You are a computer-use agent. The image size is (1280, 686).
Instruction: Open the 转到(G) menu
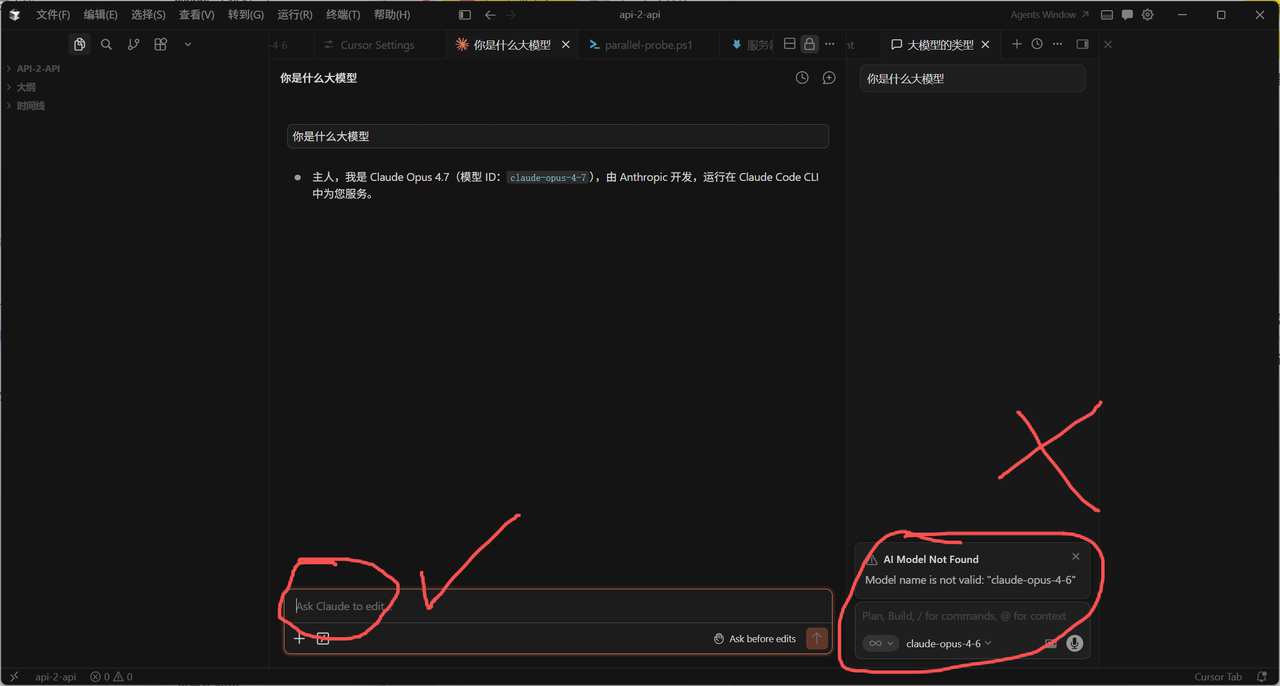(246, 15)
